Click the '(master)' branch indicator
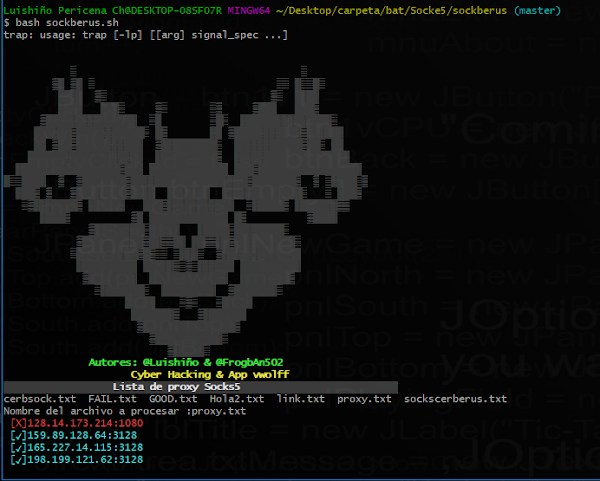 point(537,11)
